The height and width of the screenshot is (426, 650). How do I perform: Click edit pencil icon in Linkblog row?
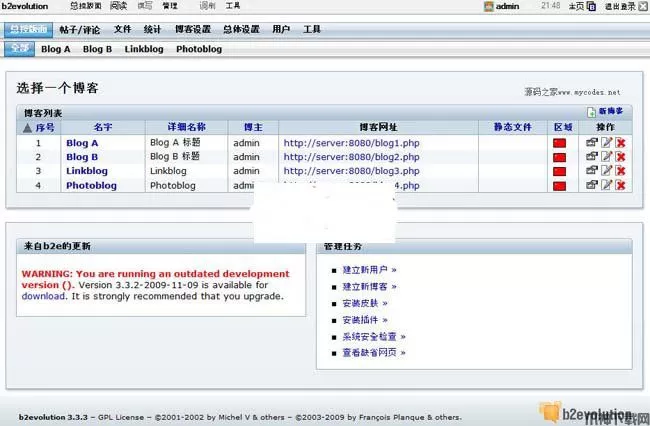point(606,170)
